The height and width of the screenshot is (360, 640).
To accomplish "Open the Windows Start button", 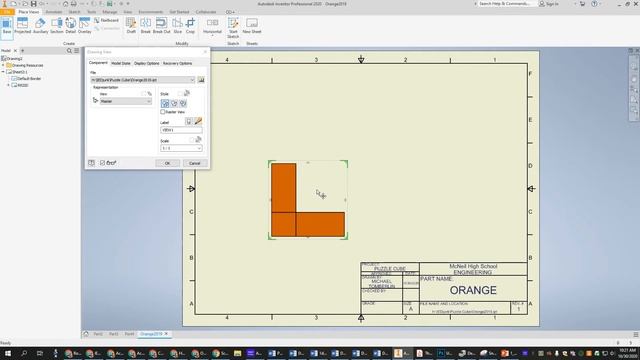I will [8, 353].
